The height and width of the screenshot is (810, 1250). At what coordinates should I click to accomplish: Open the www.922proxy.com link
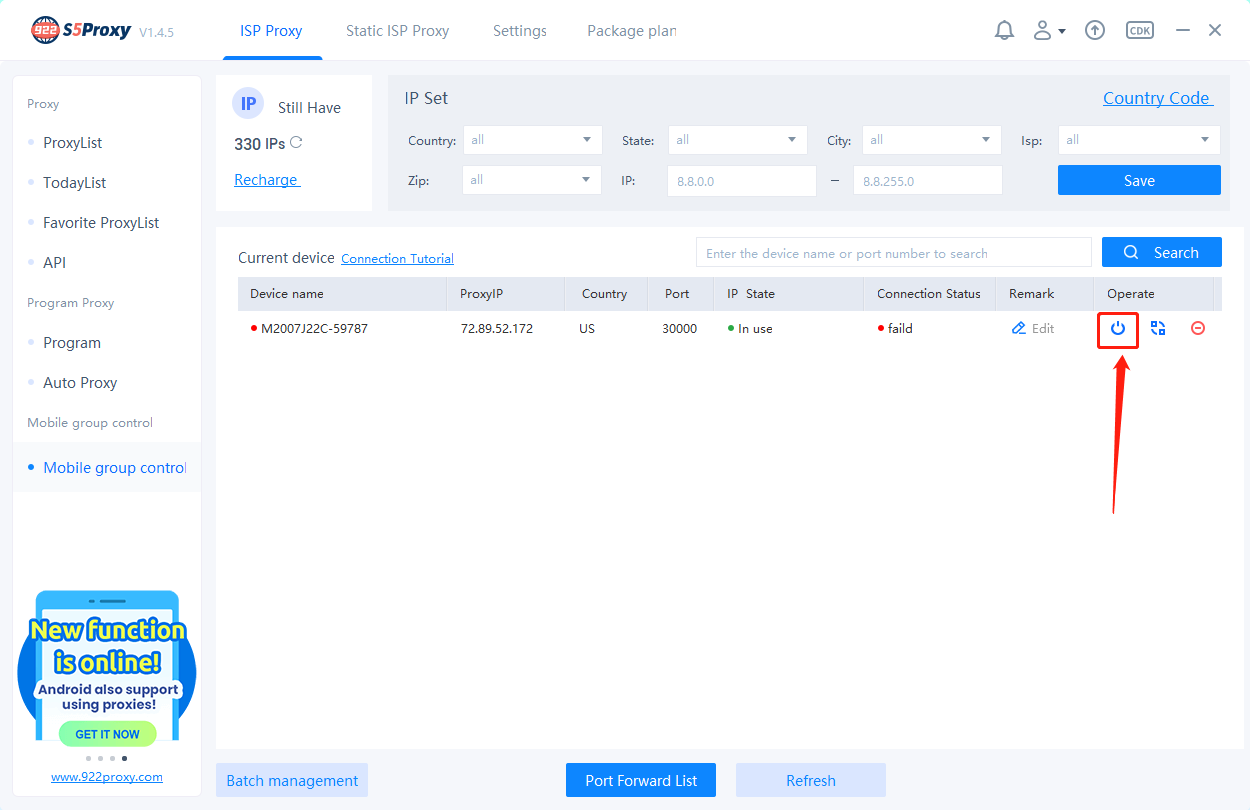click(107, 777)
